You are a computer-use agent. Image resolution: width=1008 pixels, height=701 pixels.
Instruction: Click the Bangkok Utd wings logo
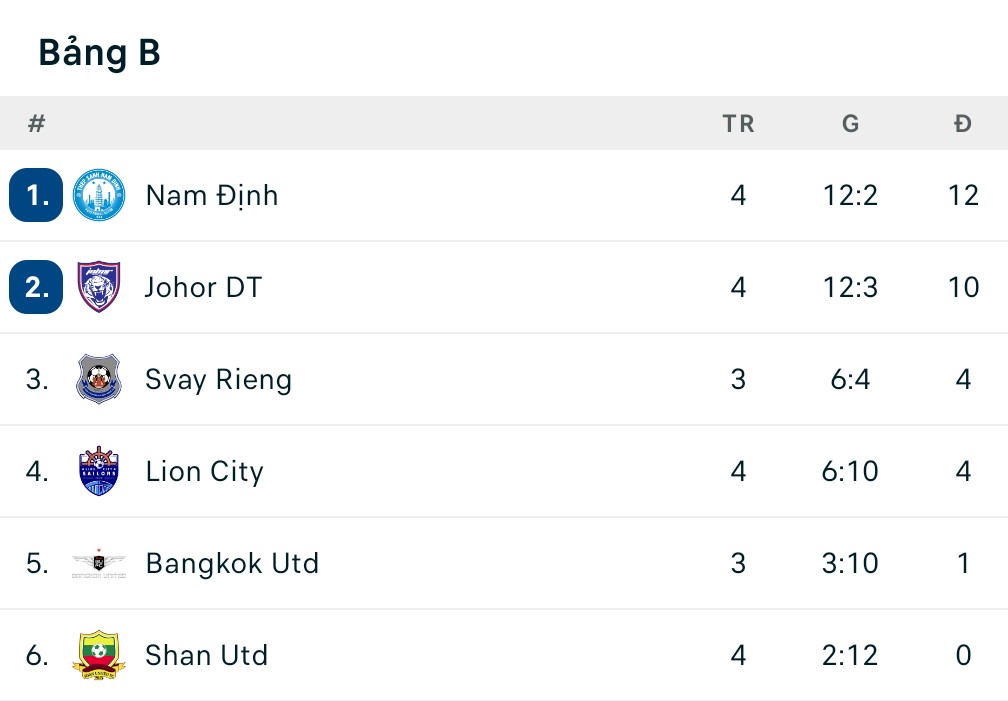click(99, 563)
